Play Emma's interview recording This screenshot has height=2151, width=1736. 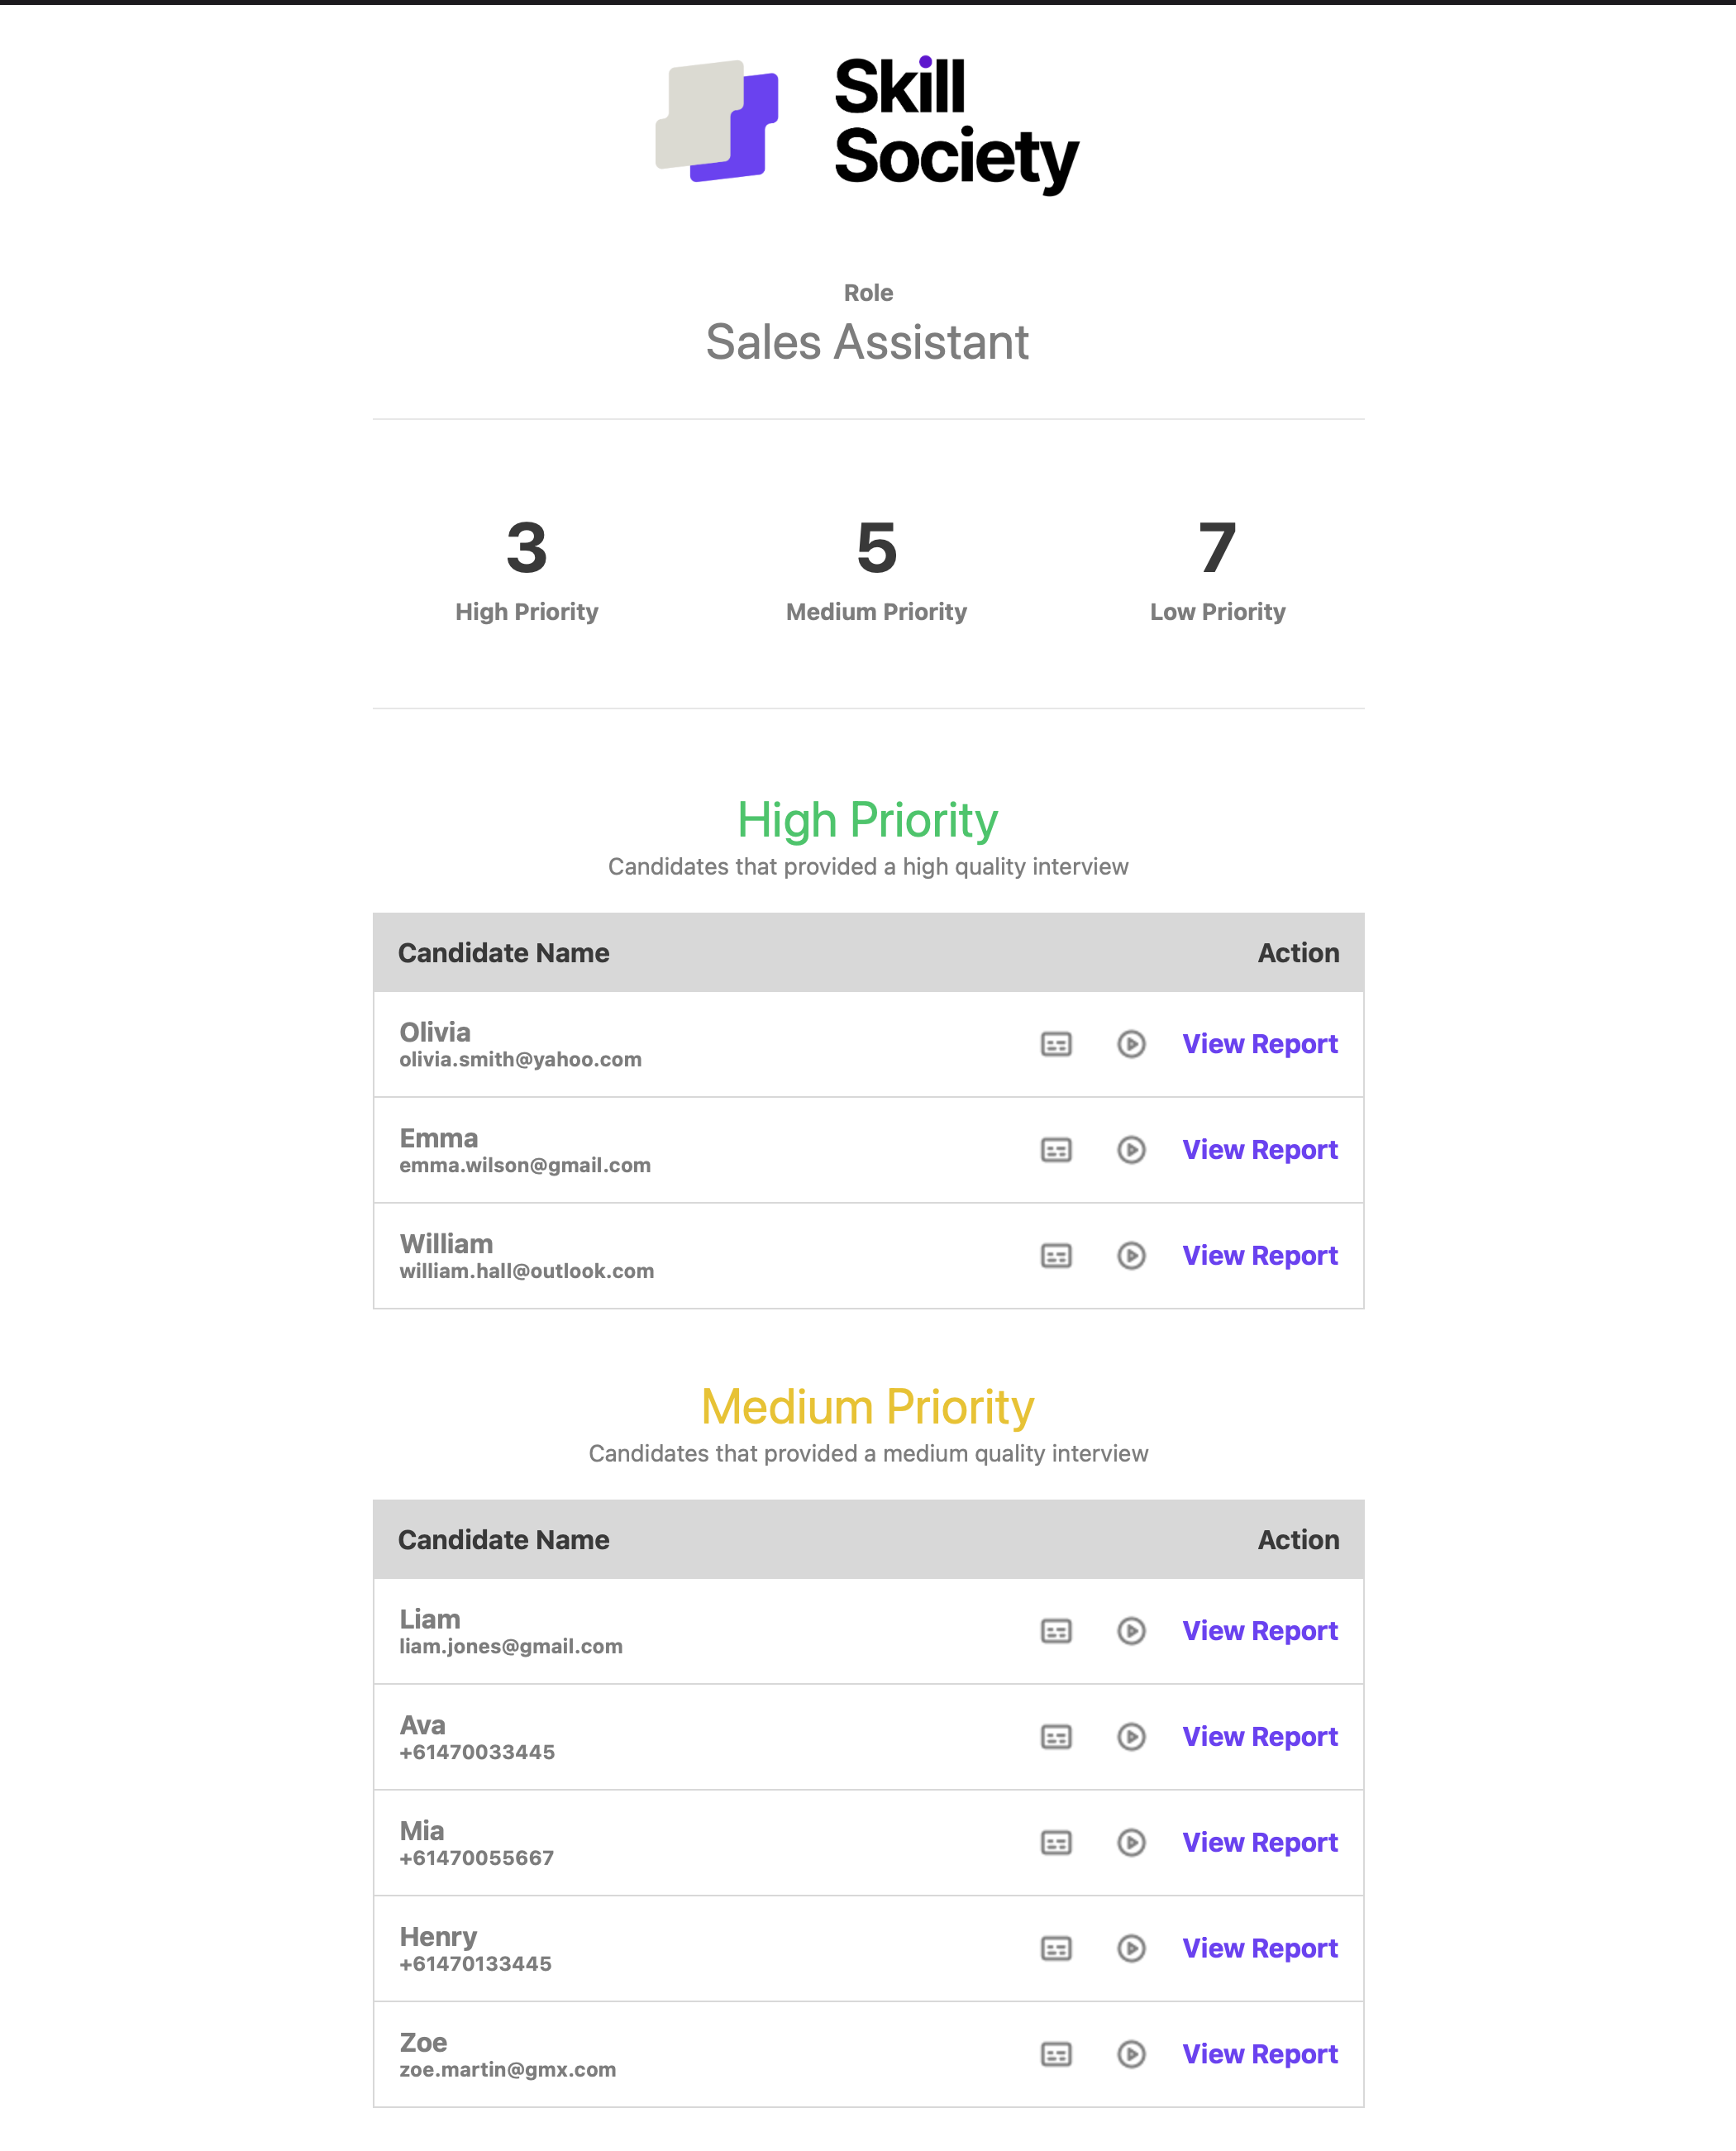1131,1150
